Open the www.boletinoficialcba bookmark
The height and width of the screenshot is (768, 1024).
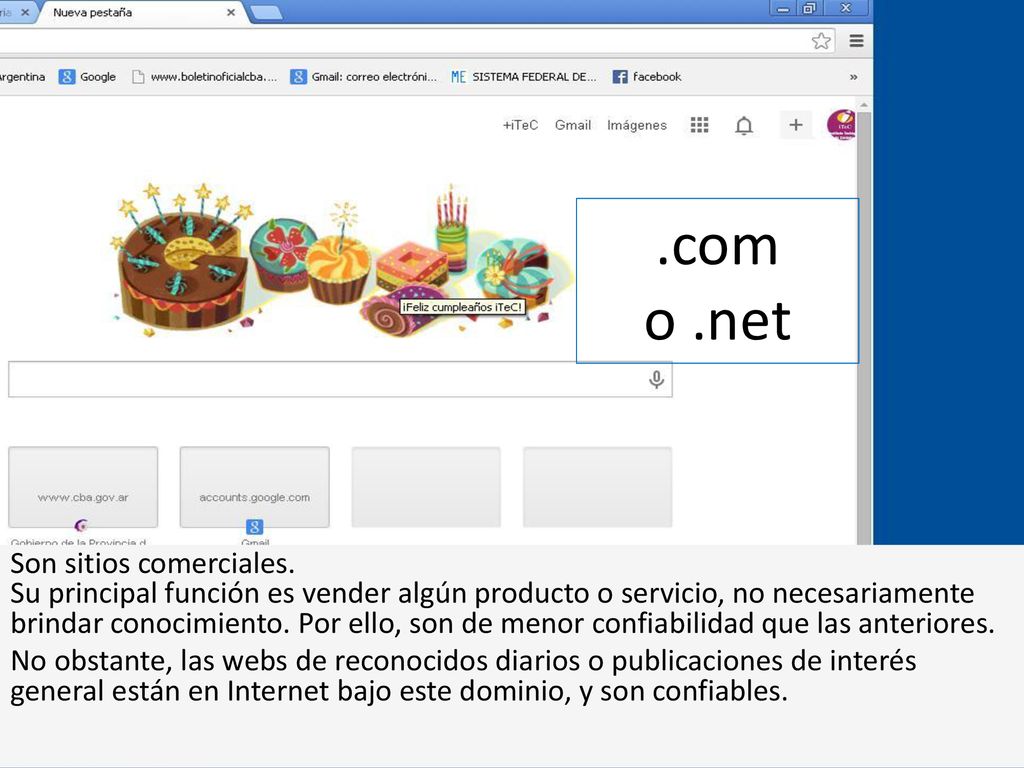pos(204,76)
